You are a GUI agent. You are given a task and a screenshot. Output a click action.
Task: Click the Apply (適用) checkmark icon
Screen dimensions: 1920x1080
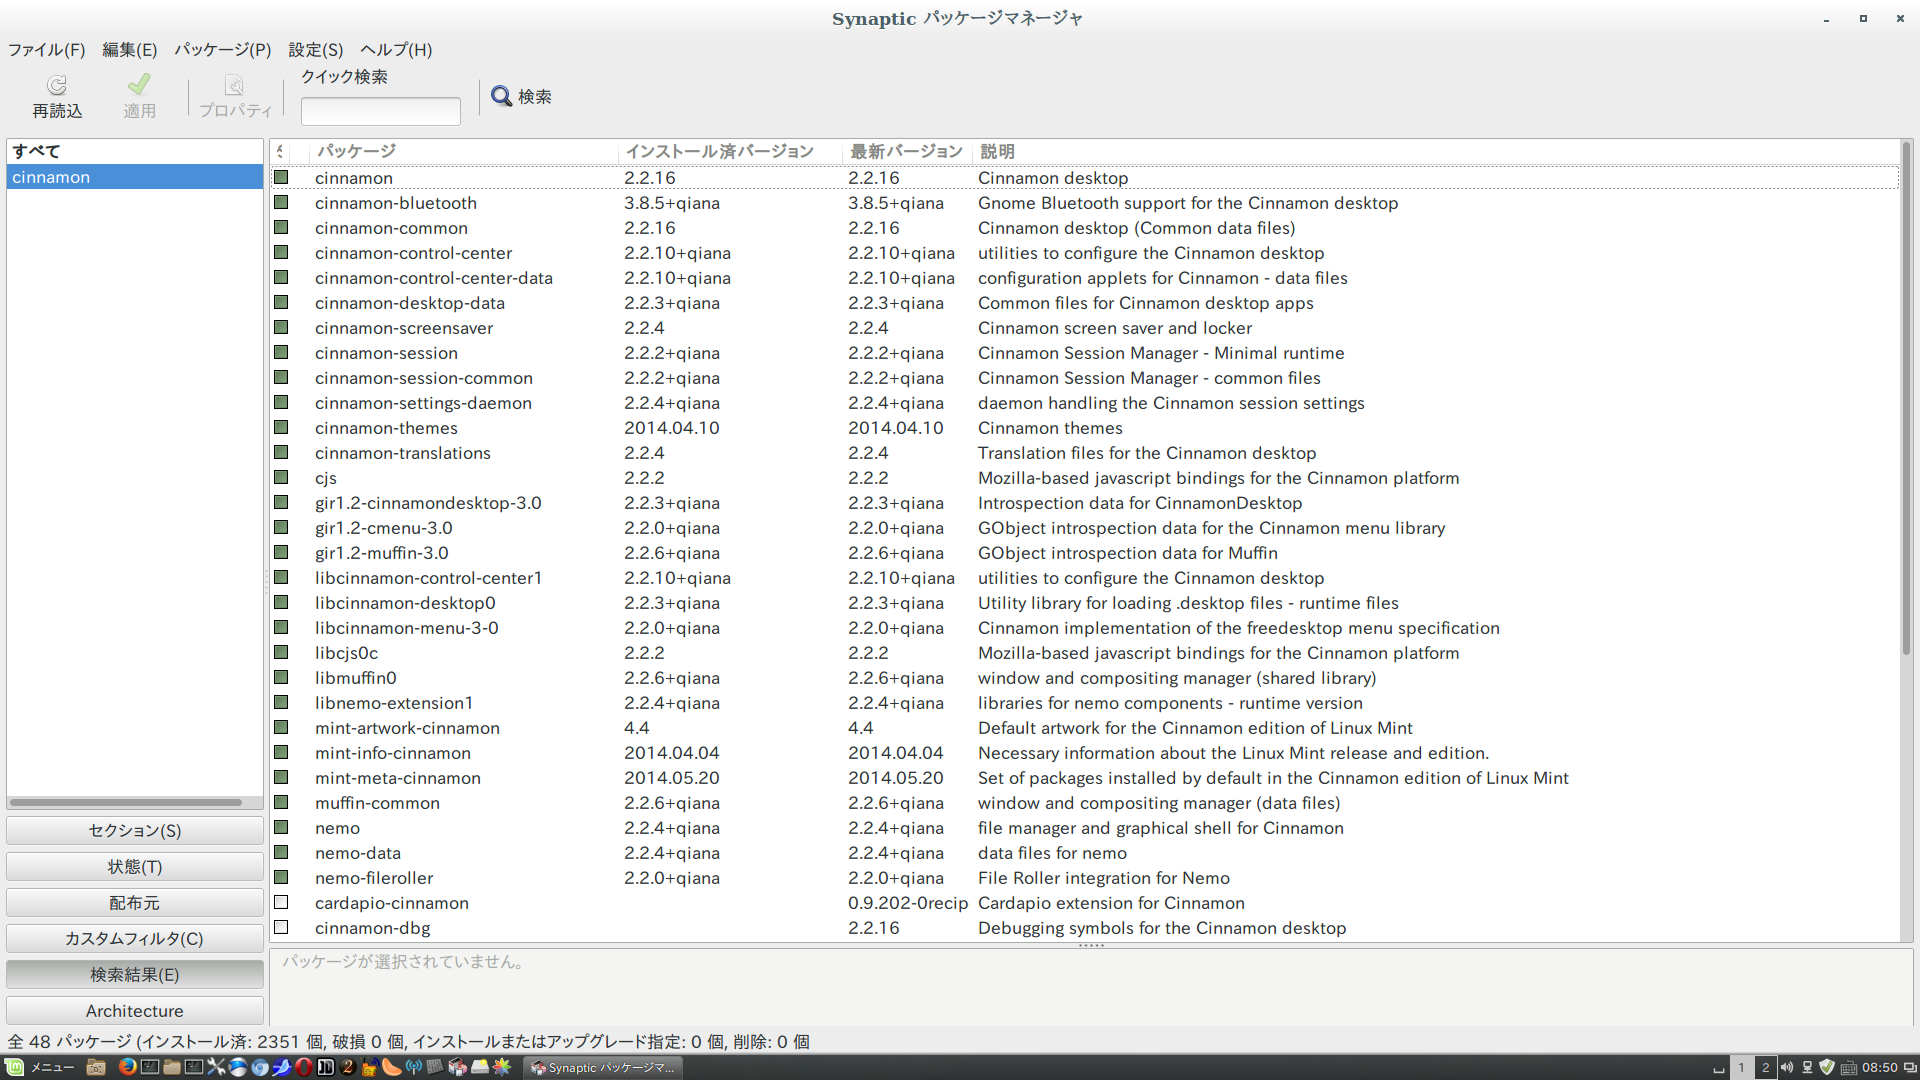(139, 84)
